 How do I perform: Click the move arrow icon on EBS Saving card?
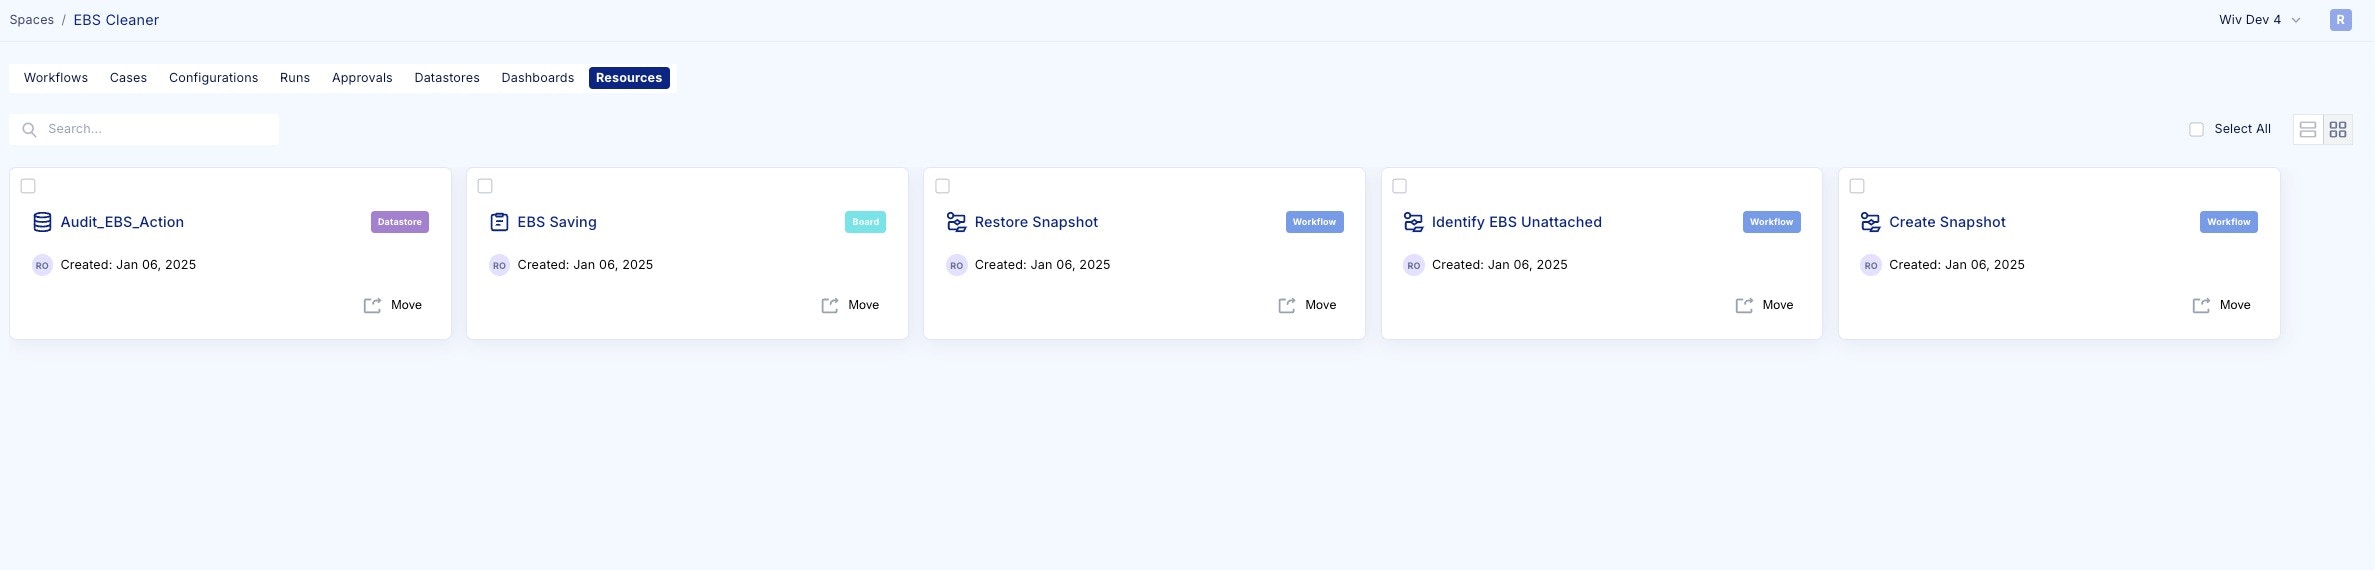pyautogui.click(x=830, y=305)
